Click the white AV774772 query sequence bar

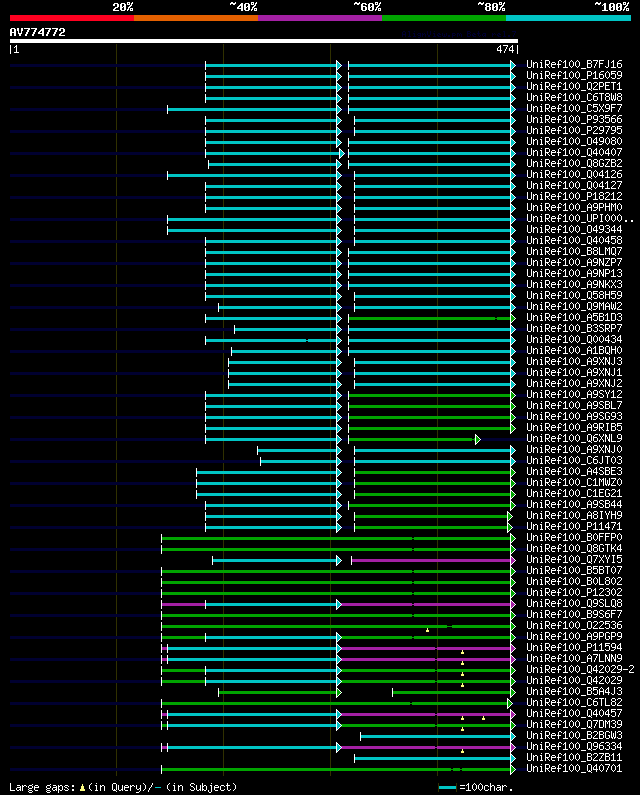point(264,41)
